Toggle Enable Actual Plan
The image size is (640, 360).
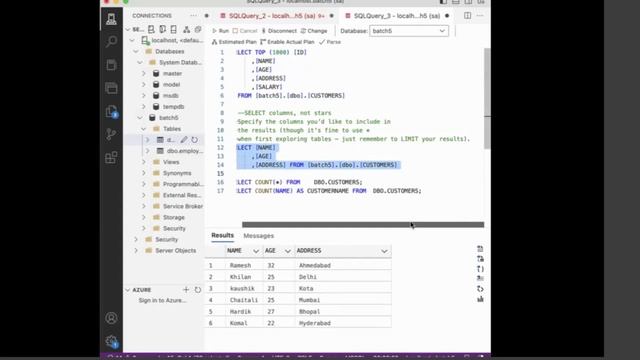[287, 42]
